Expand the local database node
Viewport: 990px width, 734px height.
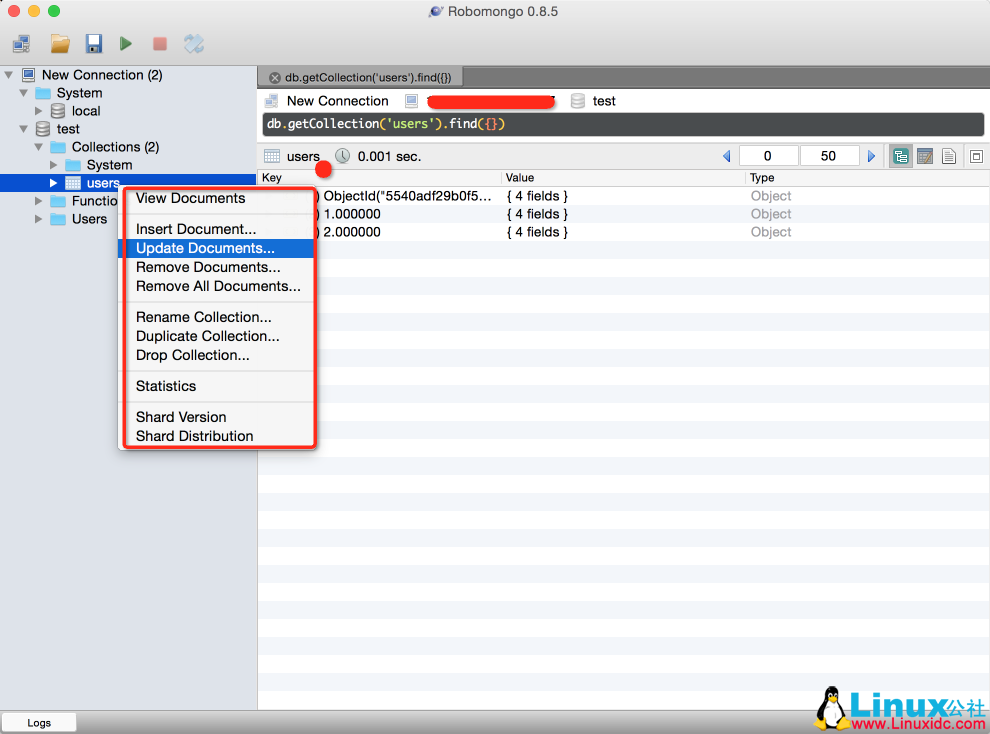39,111
